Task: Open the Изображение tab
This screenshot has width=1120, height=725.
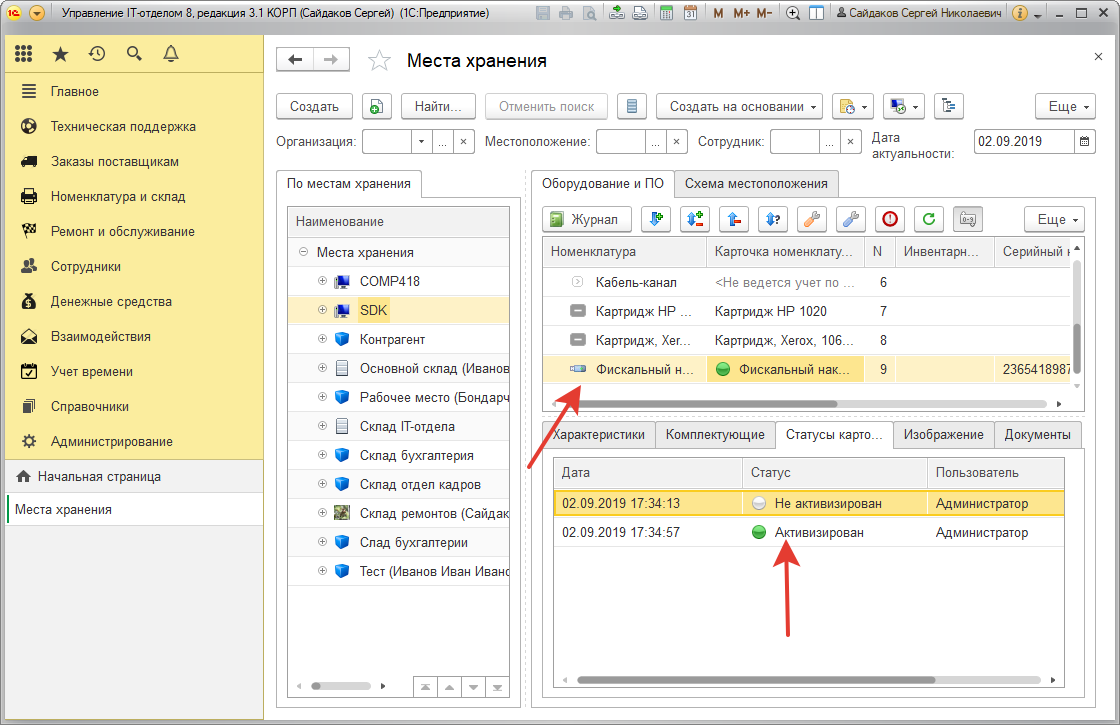Action: (x=943, y=434)
